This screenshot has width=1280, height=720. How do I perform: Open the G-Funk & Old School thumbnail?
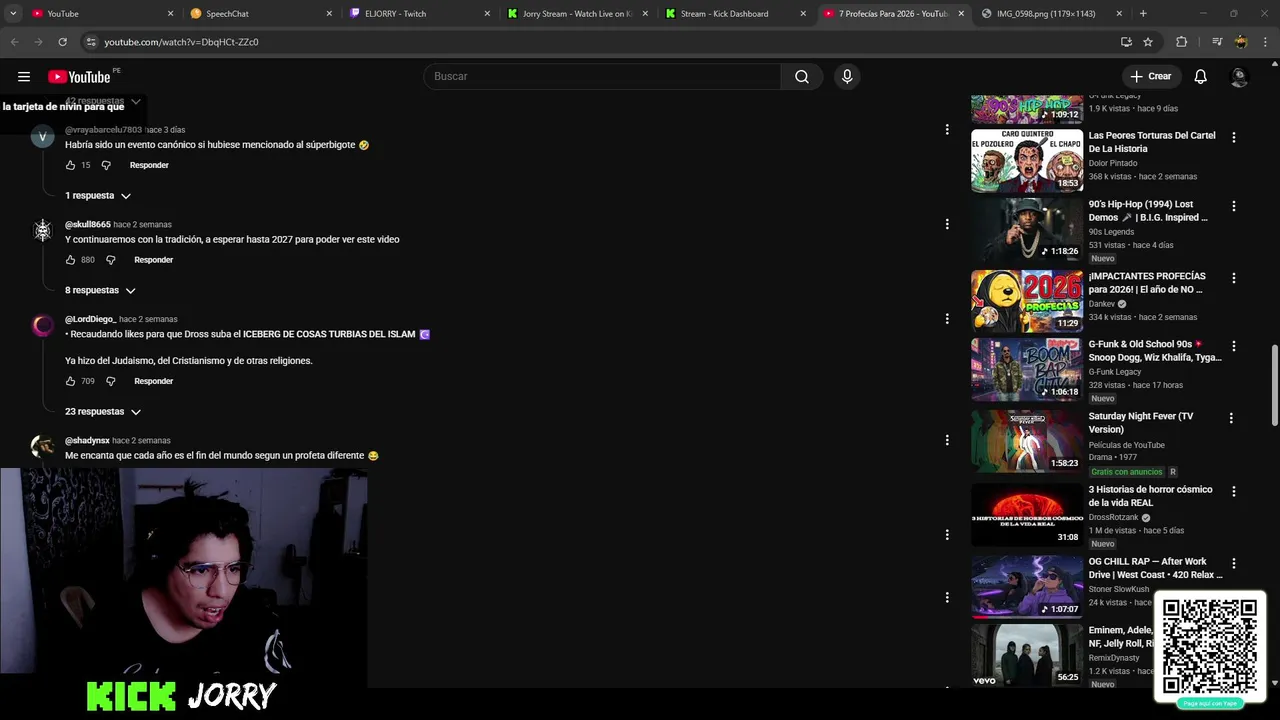click(1027, 369)
